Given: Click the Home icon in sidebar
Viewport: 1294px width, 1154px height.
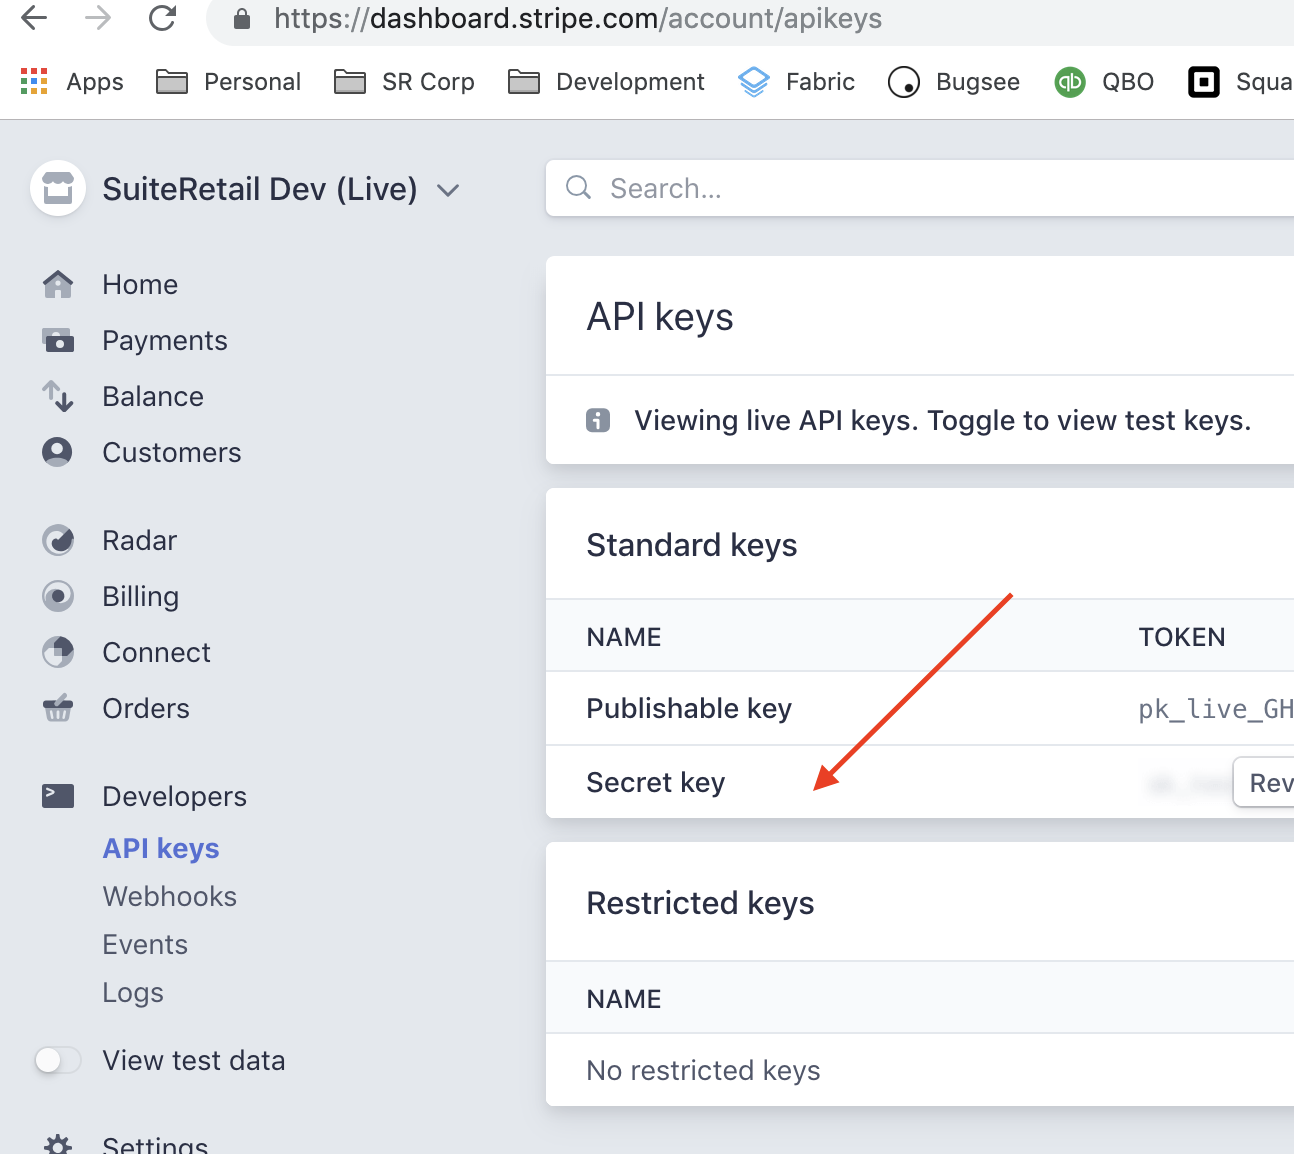Looking at the screenshot, I should tap(58, 285).
